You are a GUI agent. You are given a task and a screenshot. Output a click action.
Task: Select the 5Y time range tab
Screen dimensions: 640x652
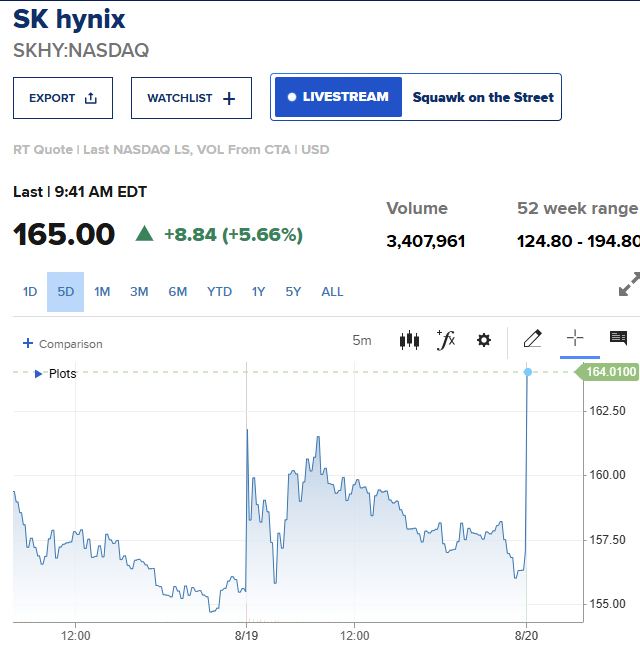click(293, 292)
